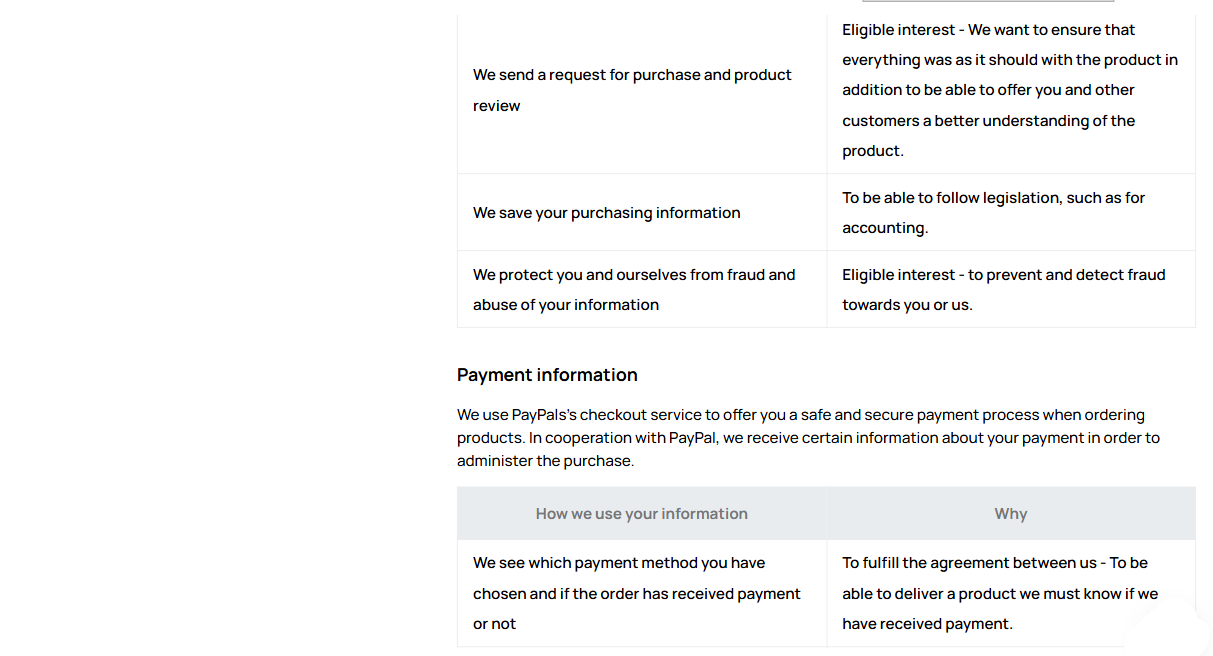Click the phrase "abuse of your information"
The width and height of the screenshot is (1213, 656).
point(566,305)
